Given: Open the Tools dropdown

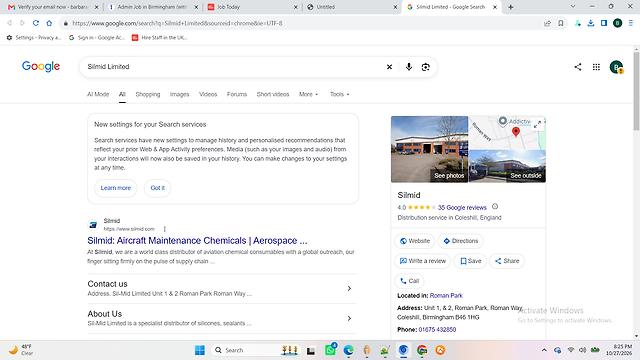Looking at the screenshot, I should (x=340, y=94).
